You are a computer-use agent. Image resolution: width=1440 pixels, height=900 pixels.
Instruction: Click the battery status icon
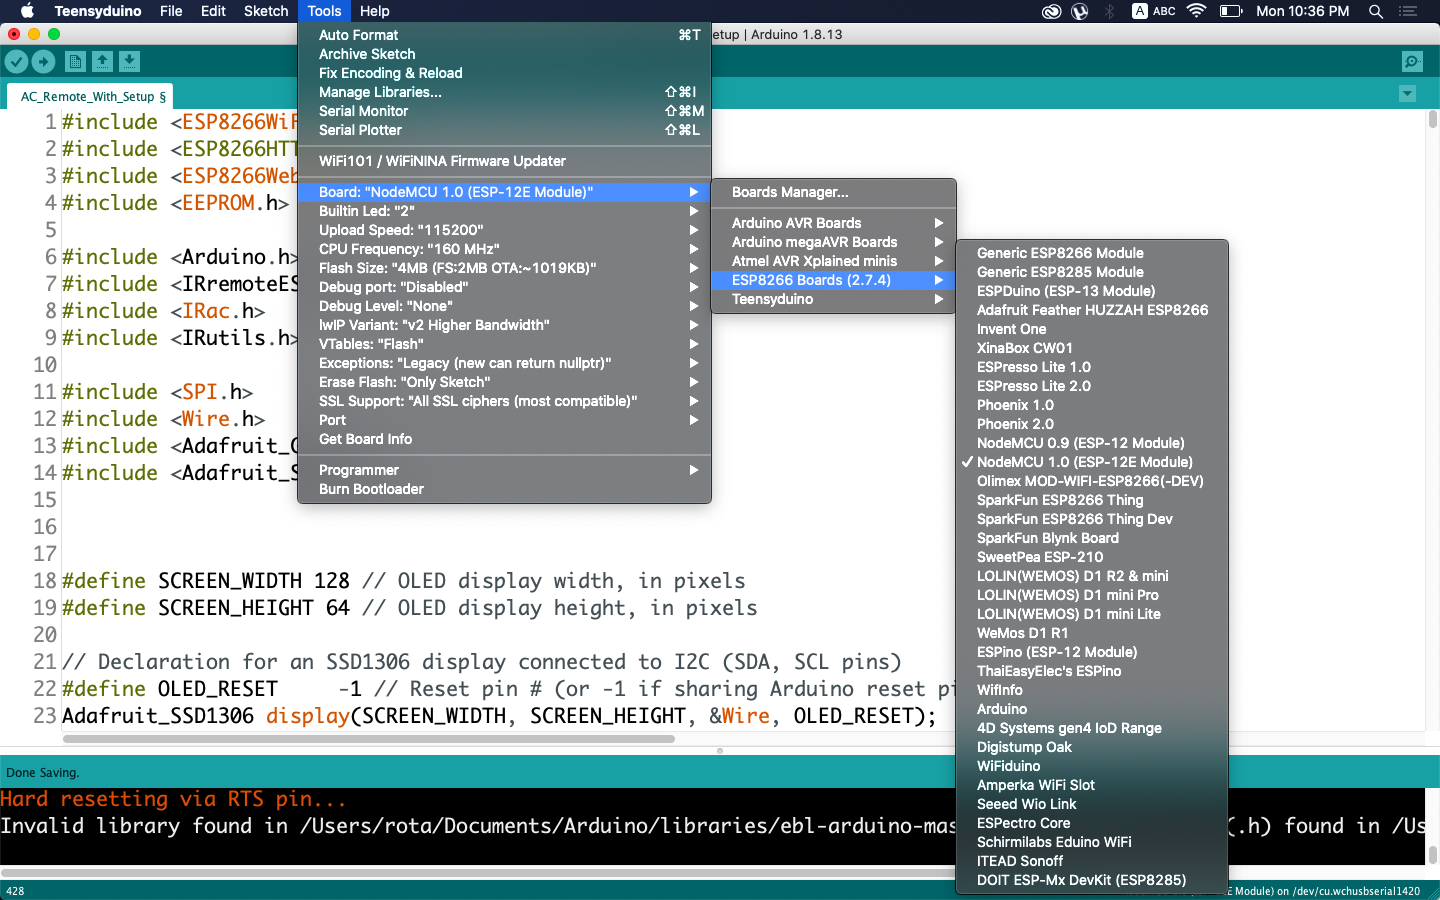pos(1231,11)
